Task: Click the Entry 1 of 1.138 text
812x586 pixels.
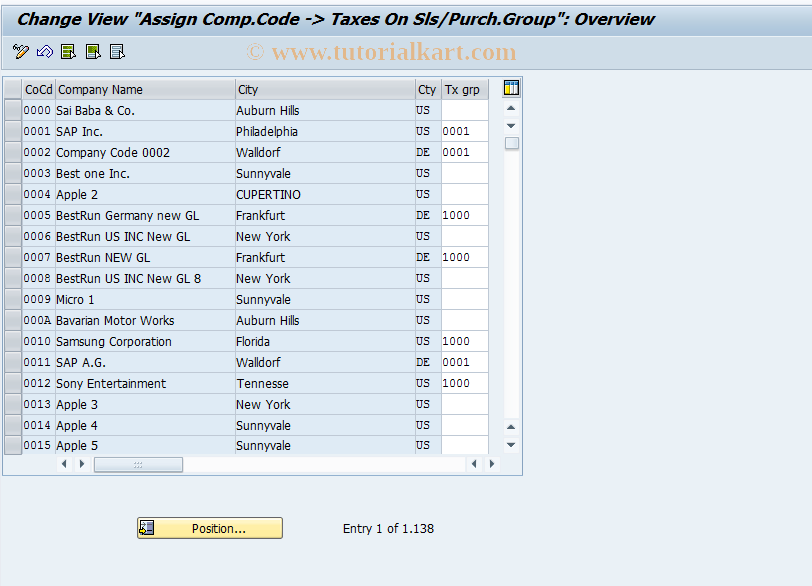Action: pyautogui.click(x=388, y=529)
